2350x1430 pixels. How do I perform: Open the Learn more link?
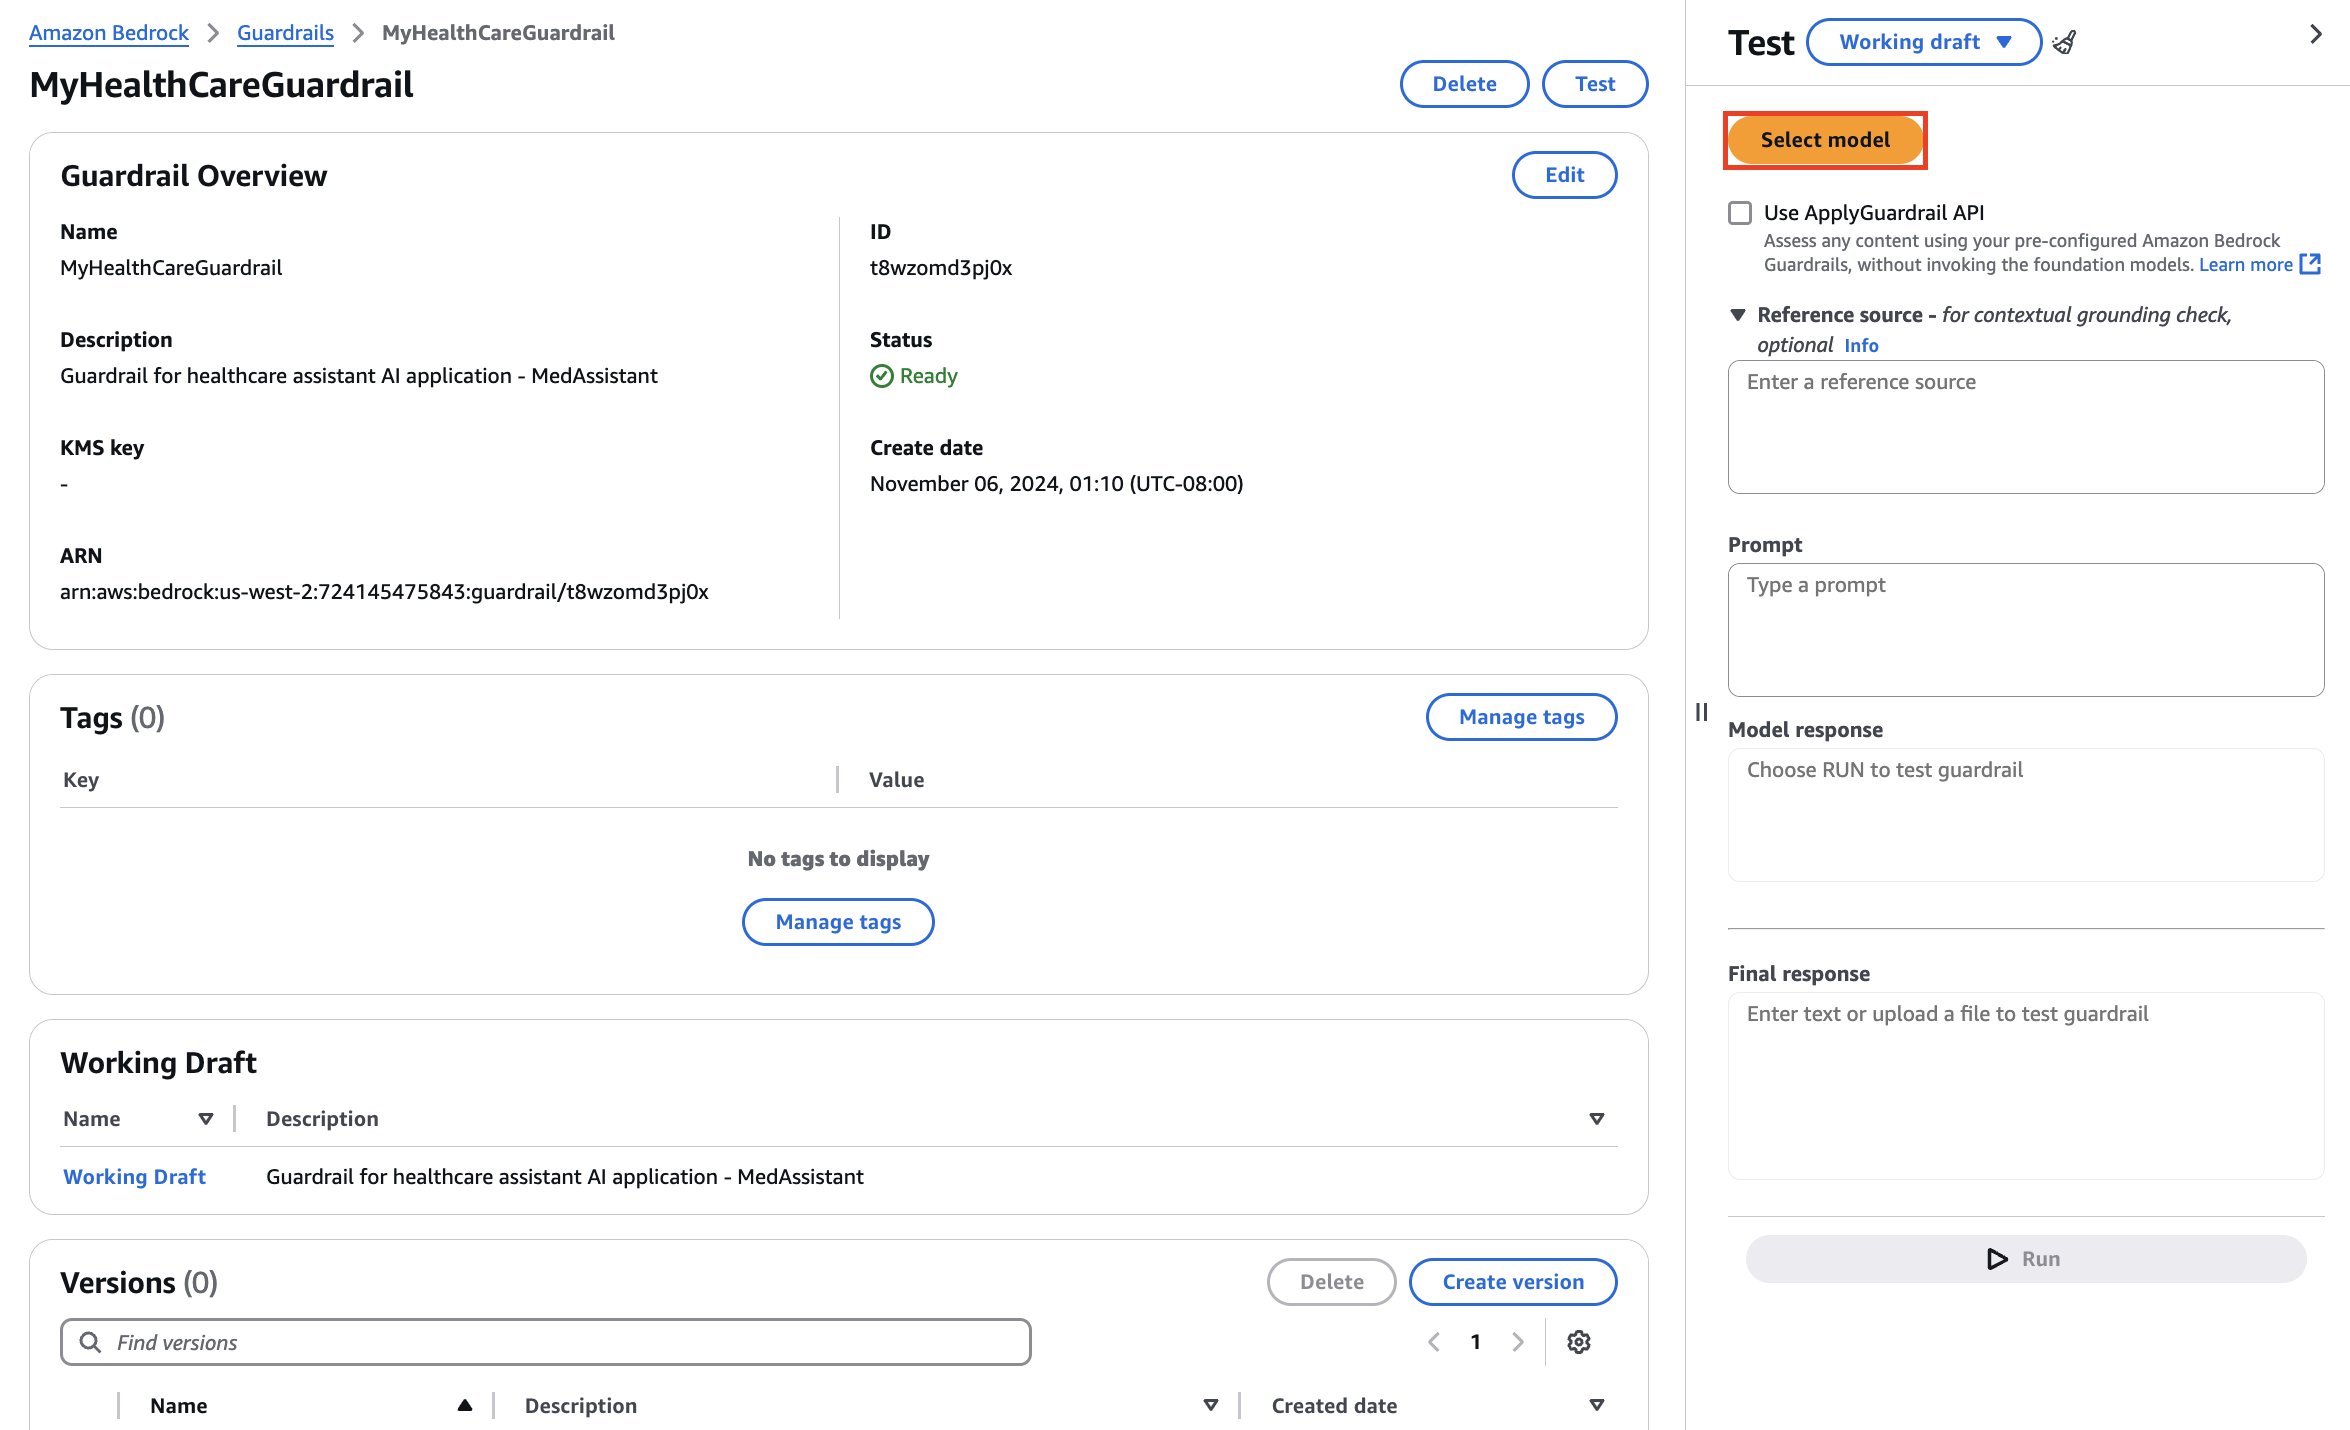click(2245, 265)
